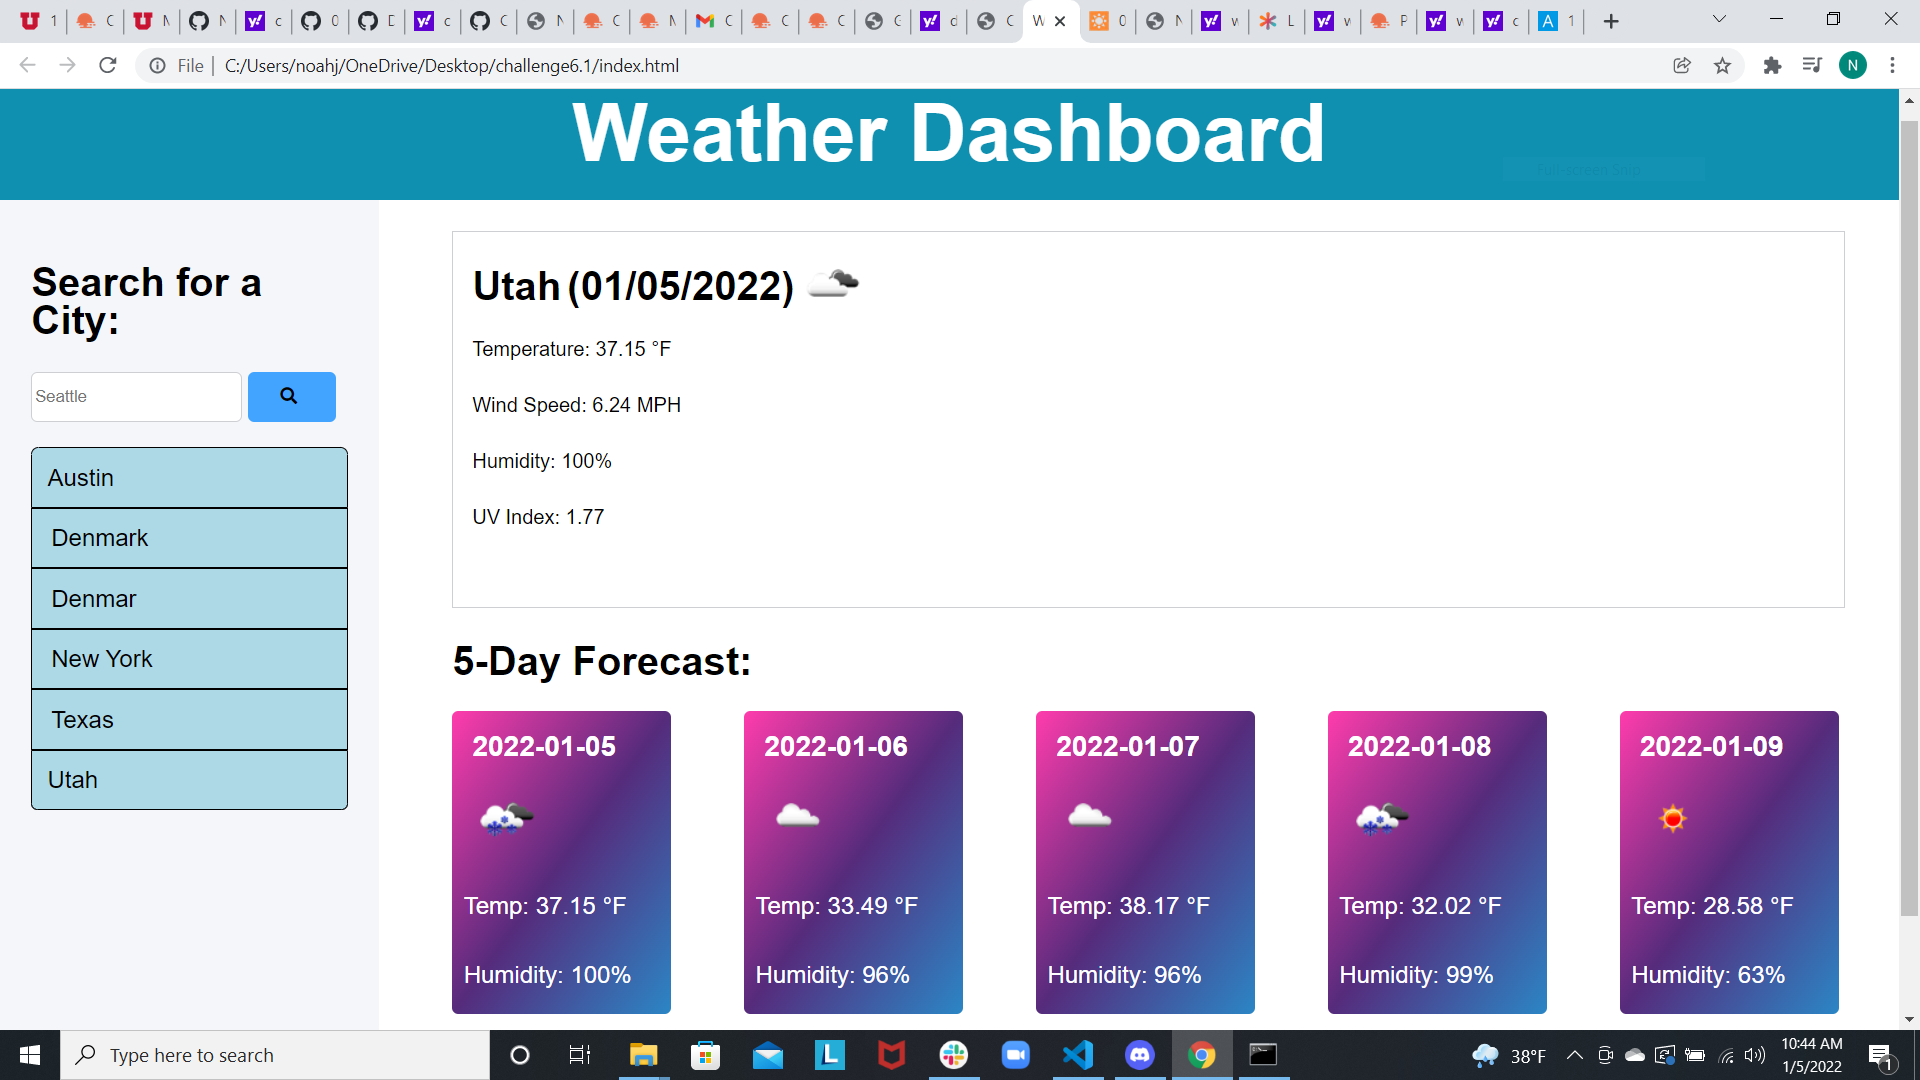
Task: Open the Extensions puzzle icon
Action: (1772, 65)
